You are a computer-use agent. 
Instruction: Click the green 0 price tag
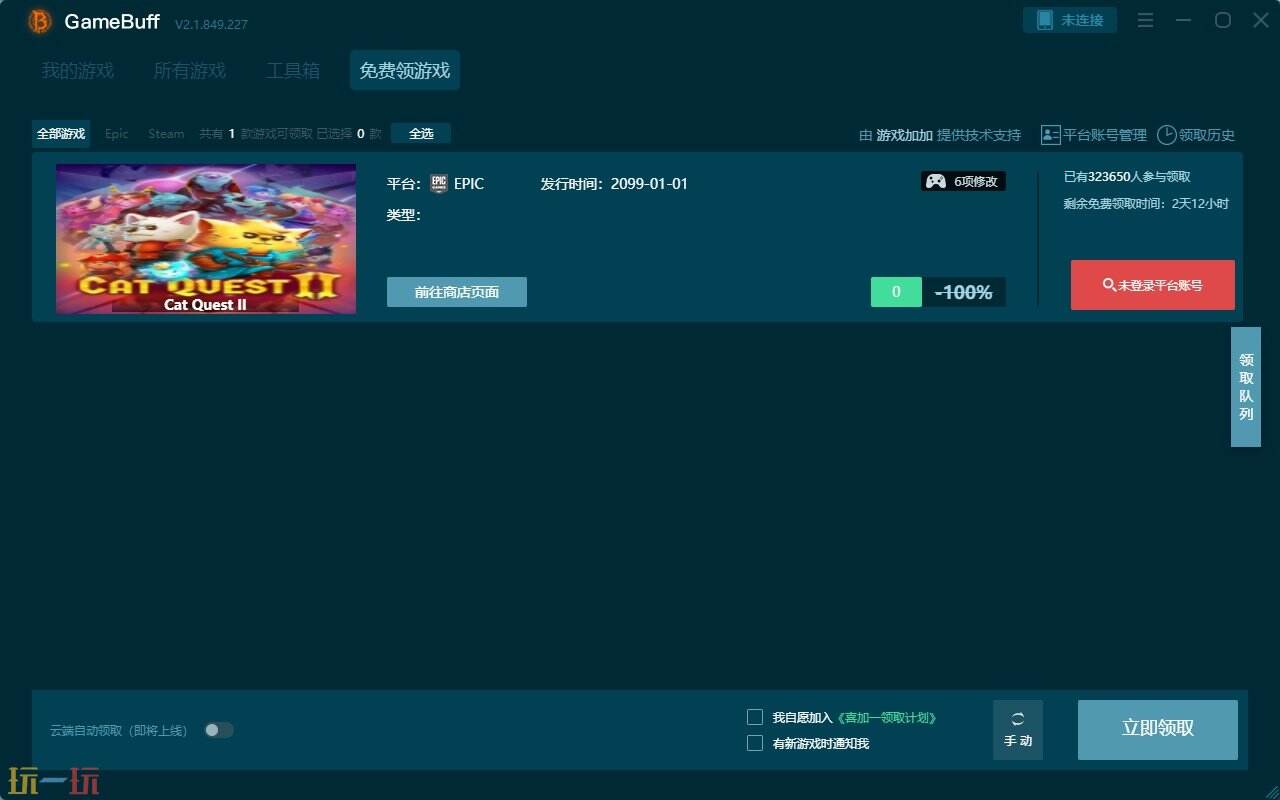coord(896,292)
